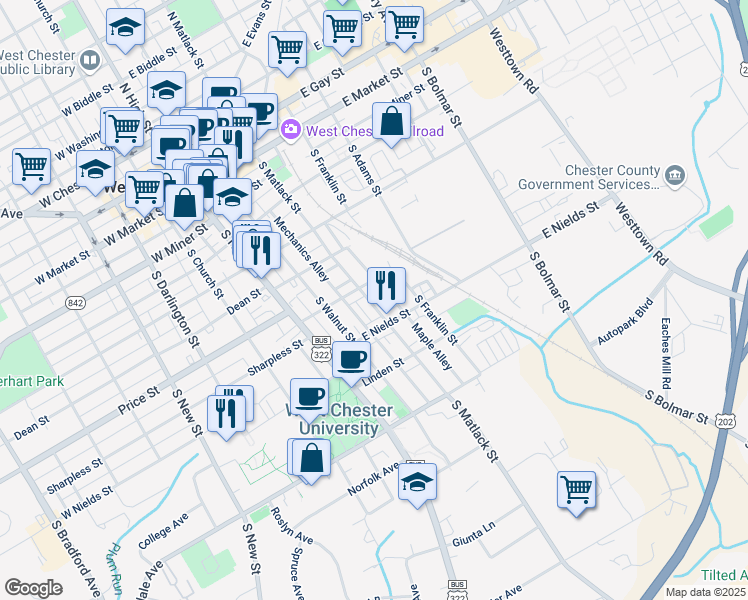Click the Linden St label
748x600 pixels.
tap(383, 372)
